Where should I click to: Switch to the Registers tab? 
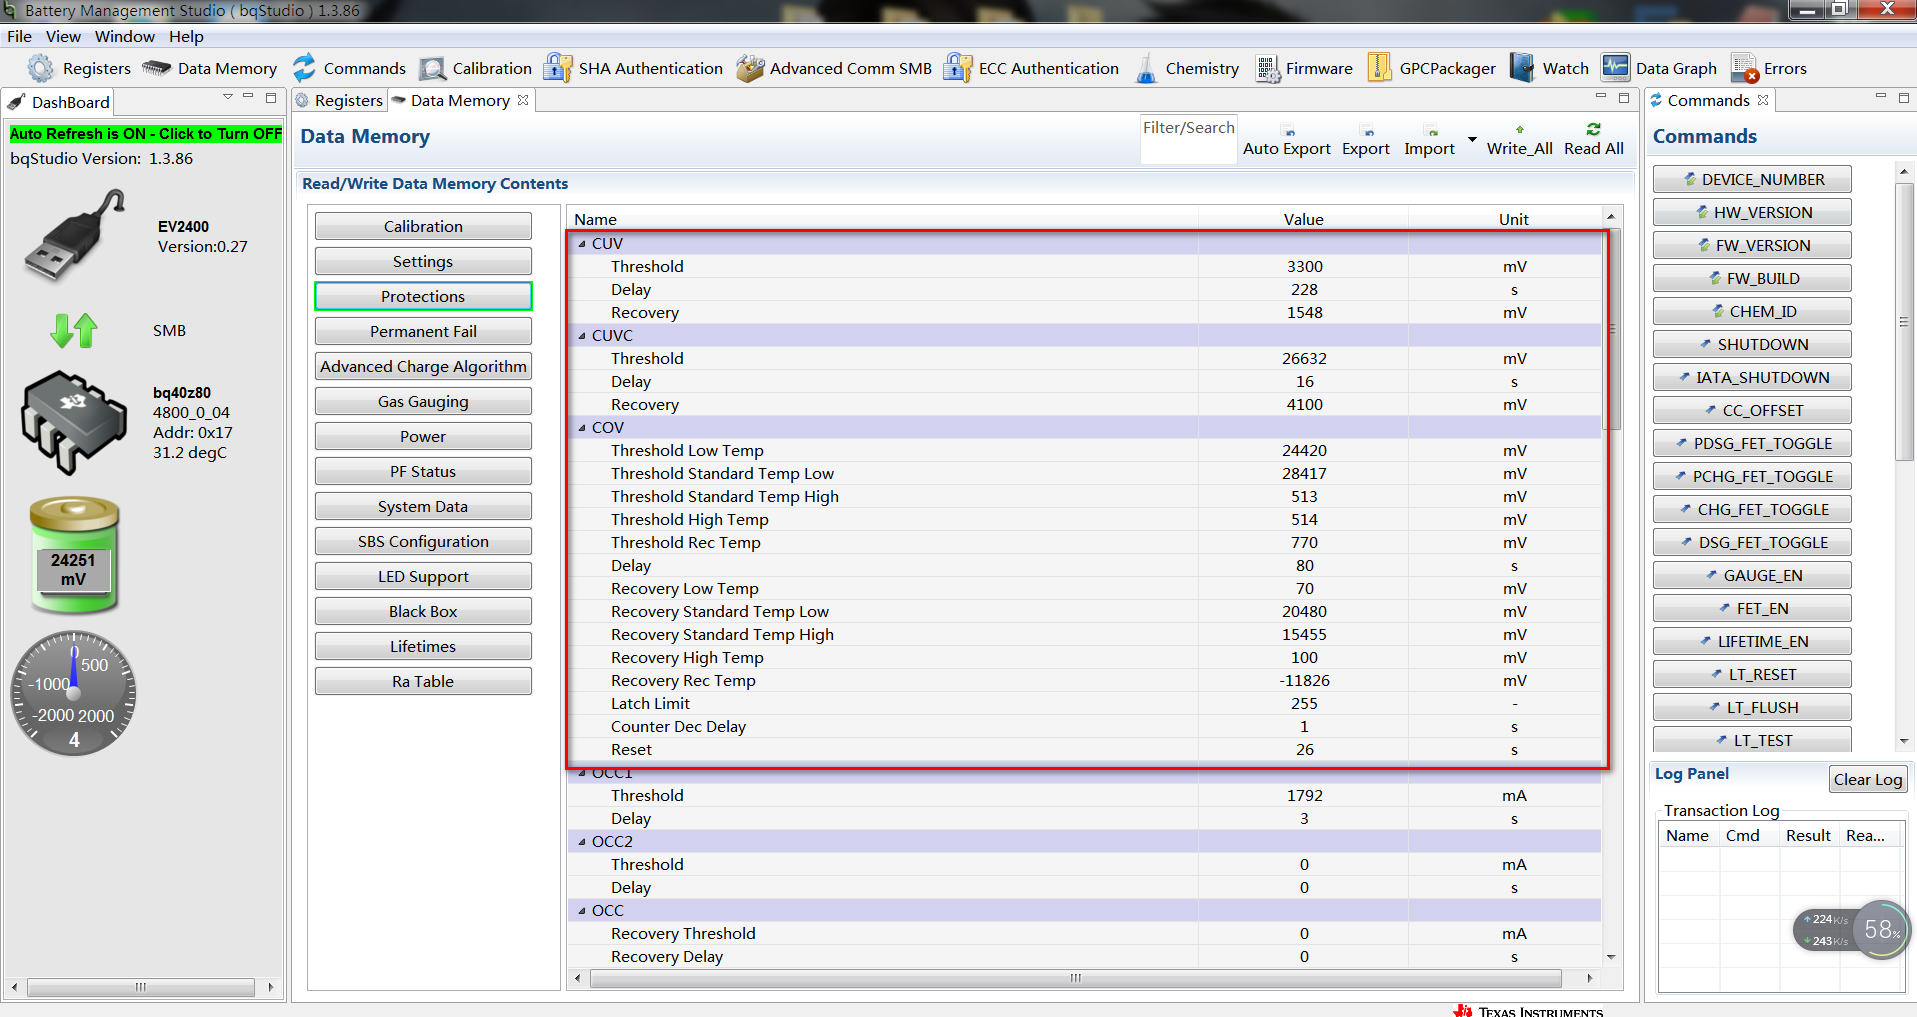[x=339, y=100]
